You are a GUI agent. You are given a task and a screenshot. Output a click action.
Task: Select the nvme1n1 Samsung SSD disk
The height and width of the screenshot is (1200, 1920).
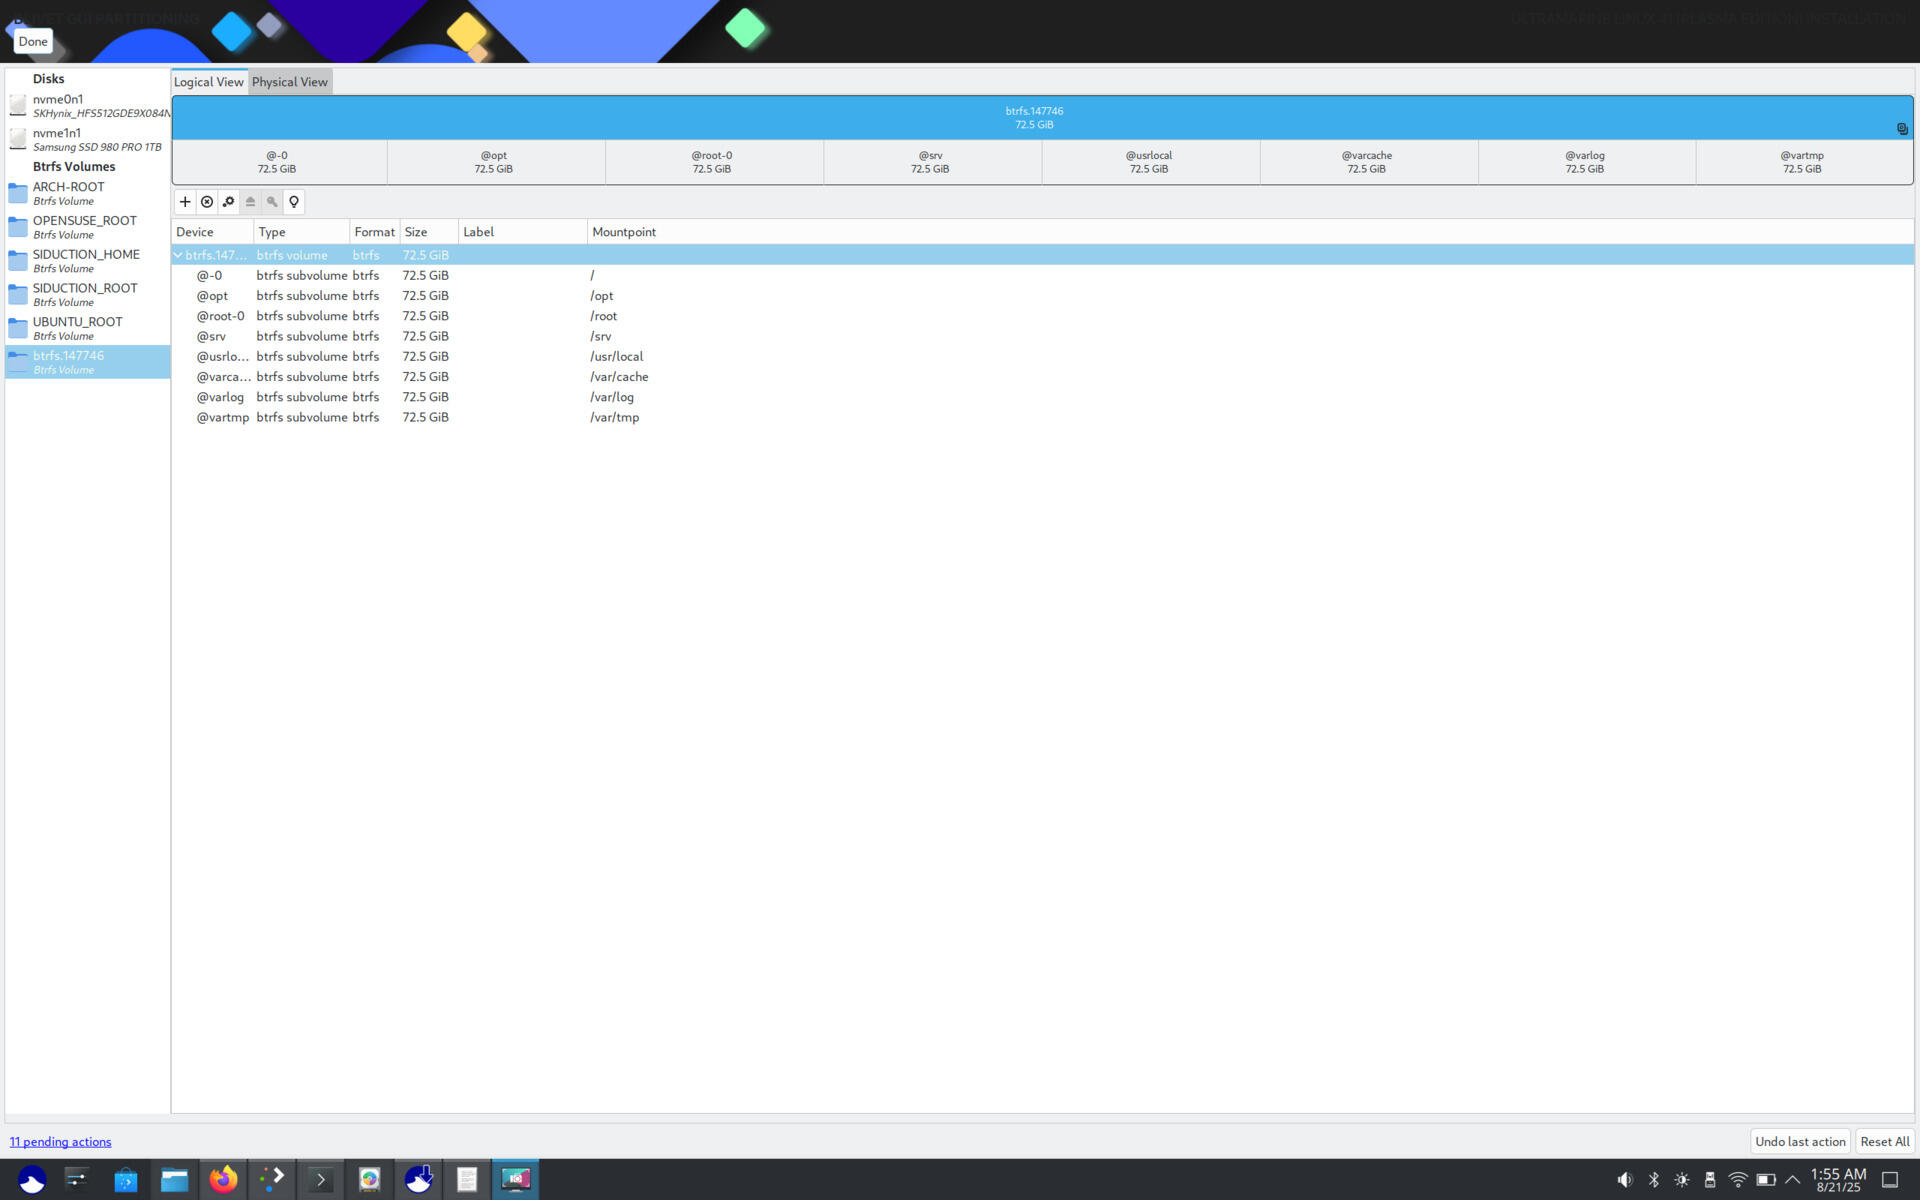pos(88,140)
